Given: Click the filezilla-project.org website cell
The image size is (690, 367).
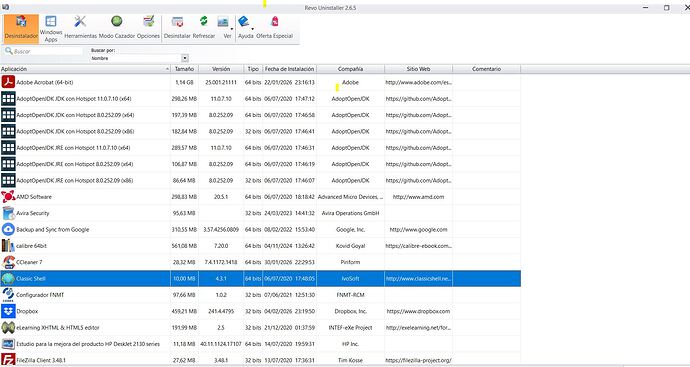Looking at the screenshot, I should (x=418, y=360).
